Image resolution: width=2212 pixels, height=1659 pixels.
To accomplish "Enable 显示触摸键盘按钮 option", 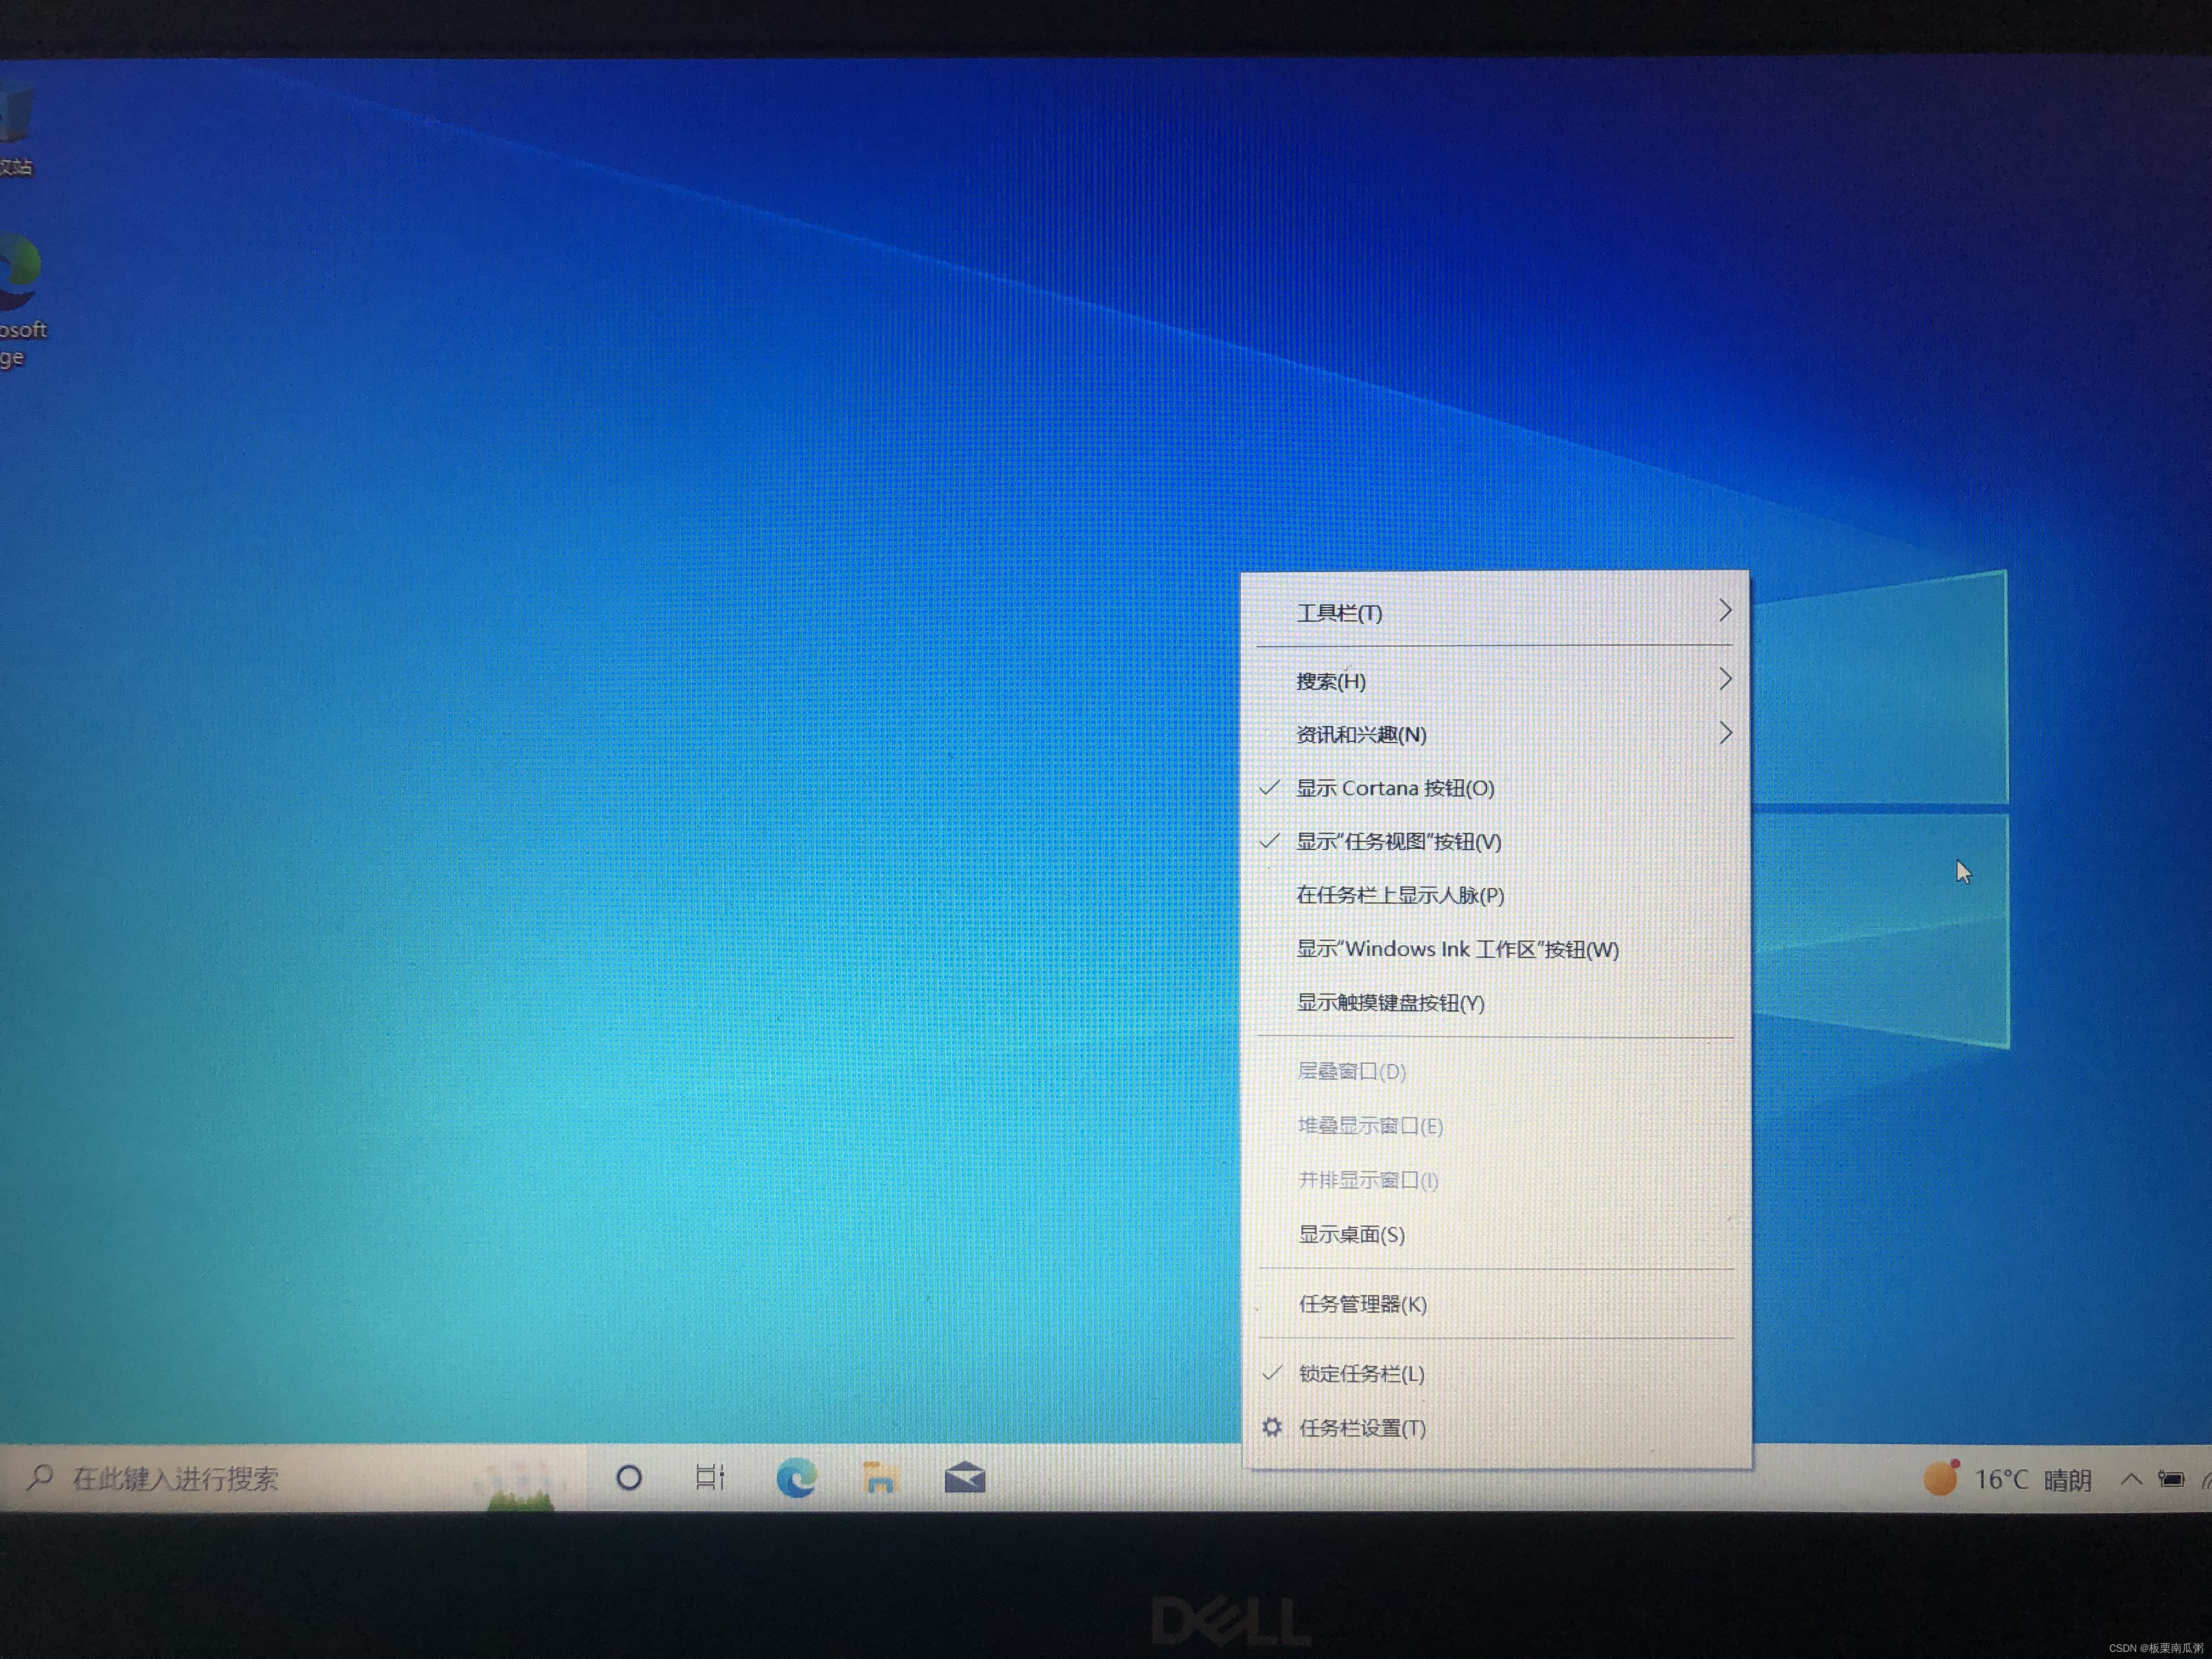I will [x=1390, y=1003].
